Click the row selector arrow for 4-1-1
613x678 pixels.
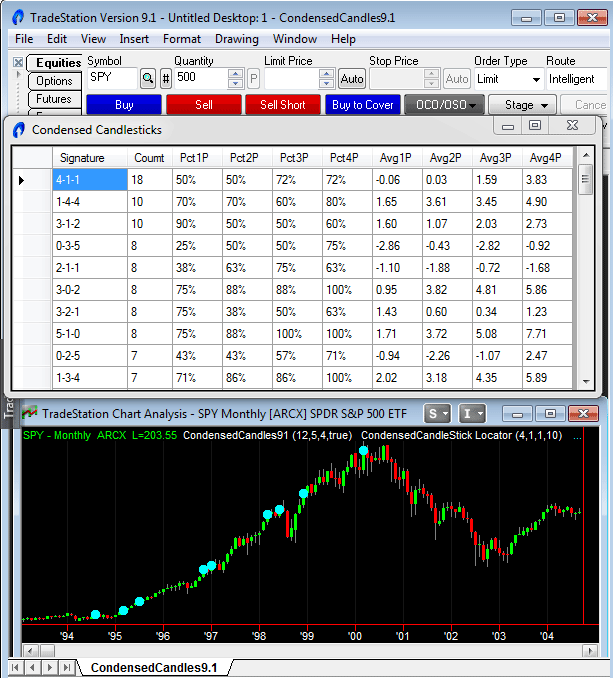pos(21,180)
